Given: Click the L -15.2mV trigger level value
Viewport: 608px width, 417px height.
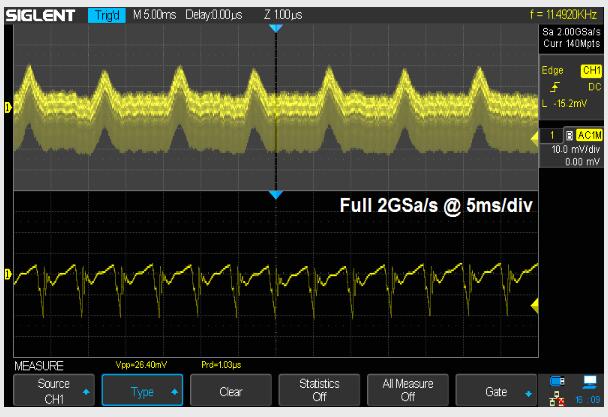Looking at the screenshot, I should (x=564, y=104).
